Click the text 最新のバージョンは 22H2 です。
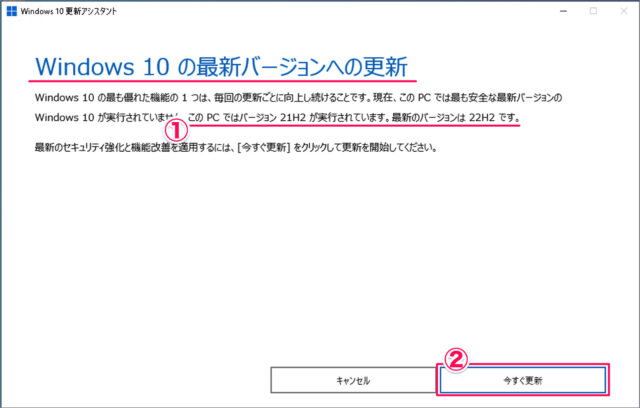Viewport: 640px width, 408px height. 456,118
